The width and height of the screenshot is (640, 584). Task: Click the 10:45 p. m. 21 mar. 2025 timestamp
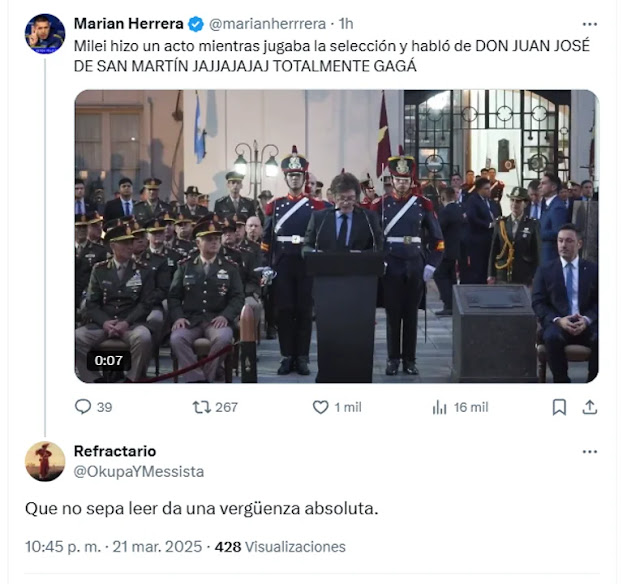click(x=113, y=546)
